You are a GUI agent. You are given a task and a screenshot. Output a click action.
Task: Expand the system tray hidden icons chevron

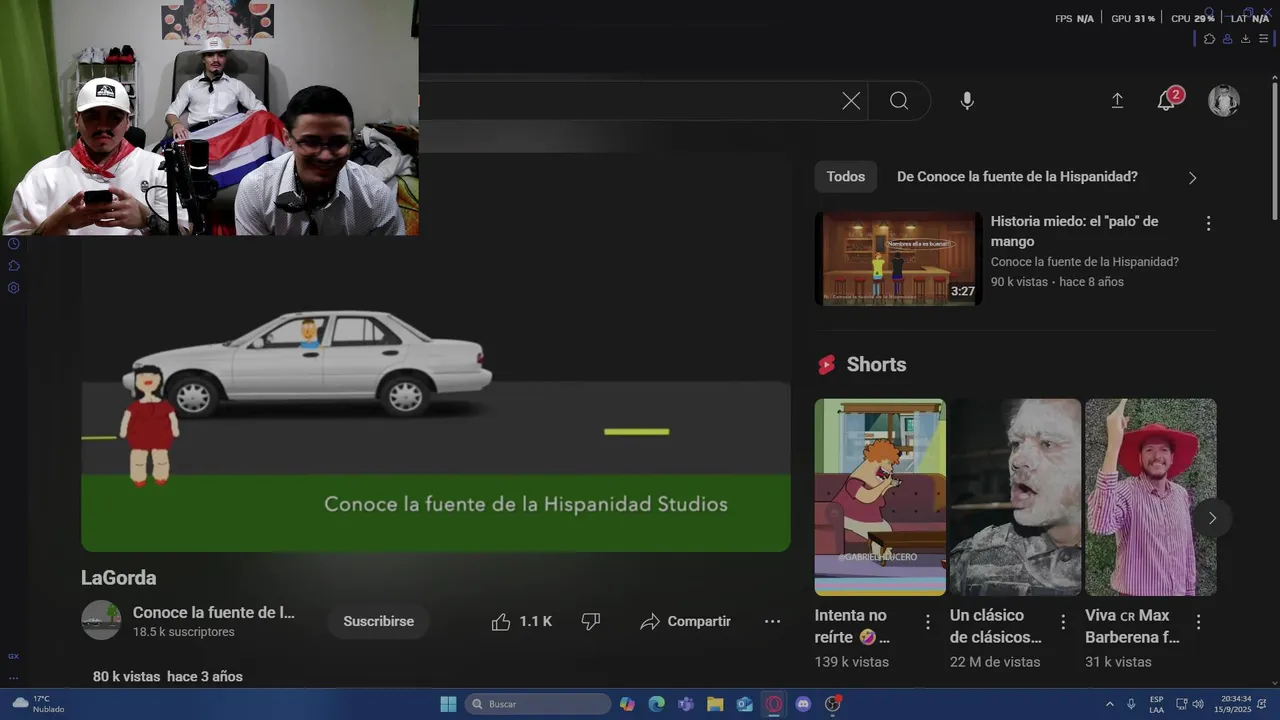coord(1109,704)
